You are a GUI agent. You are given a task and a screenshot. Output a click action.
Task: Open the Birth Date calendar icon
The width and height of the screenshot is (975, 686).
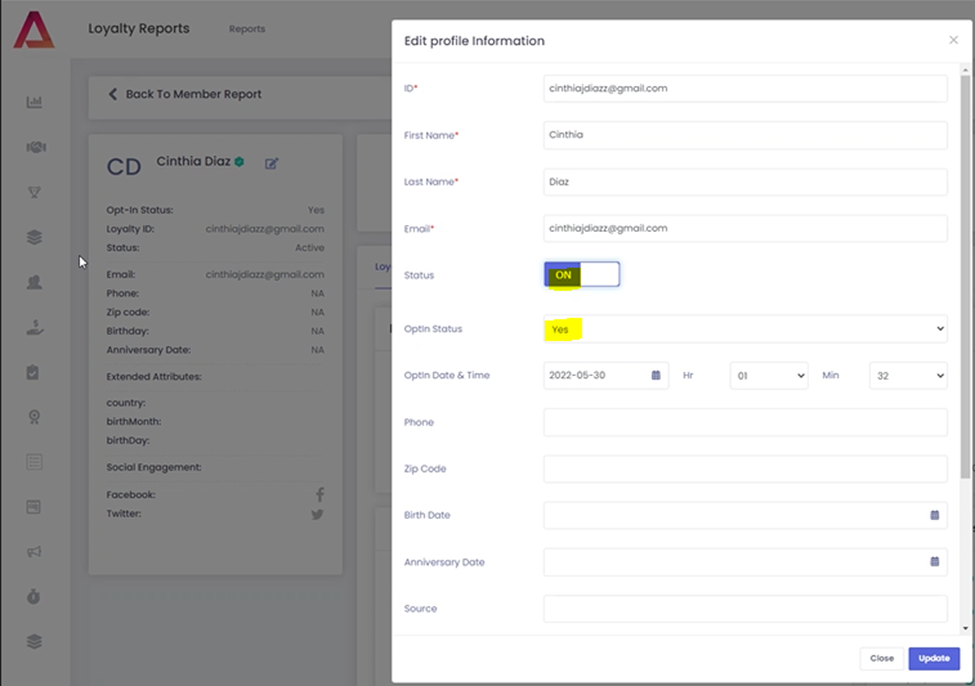coord(935,515)
